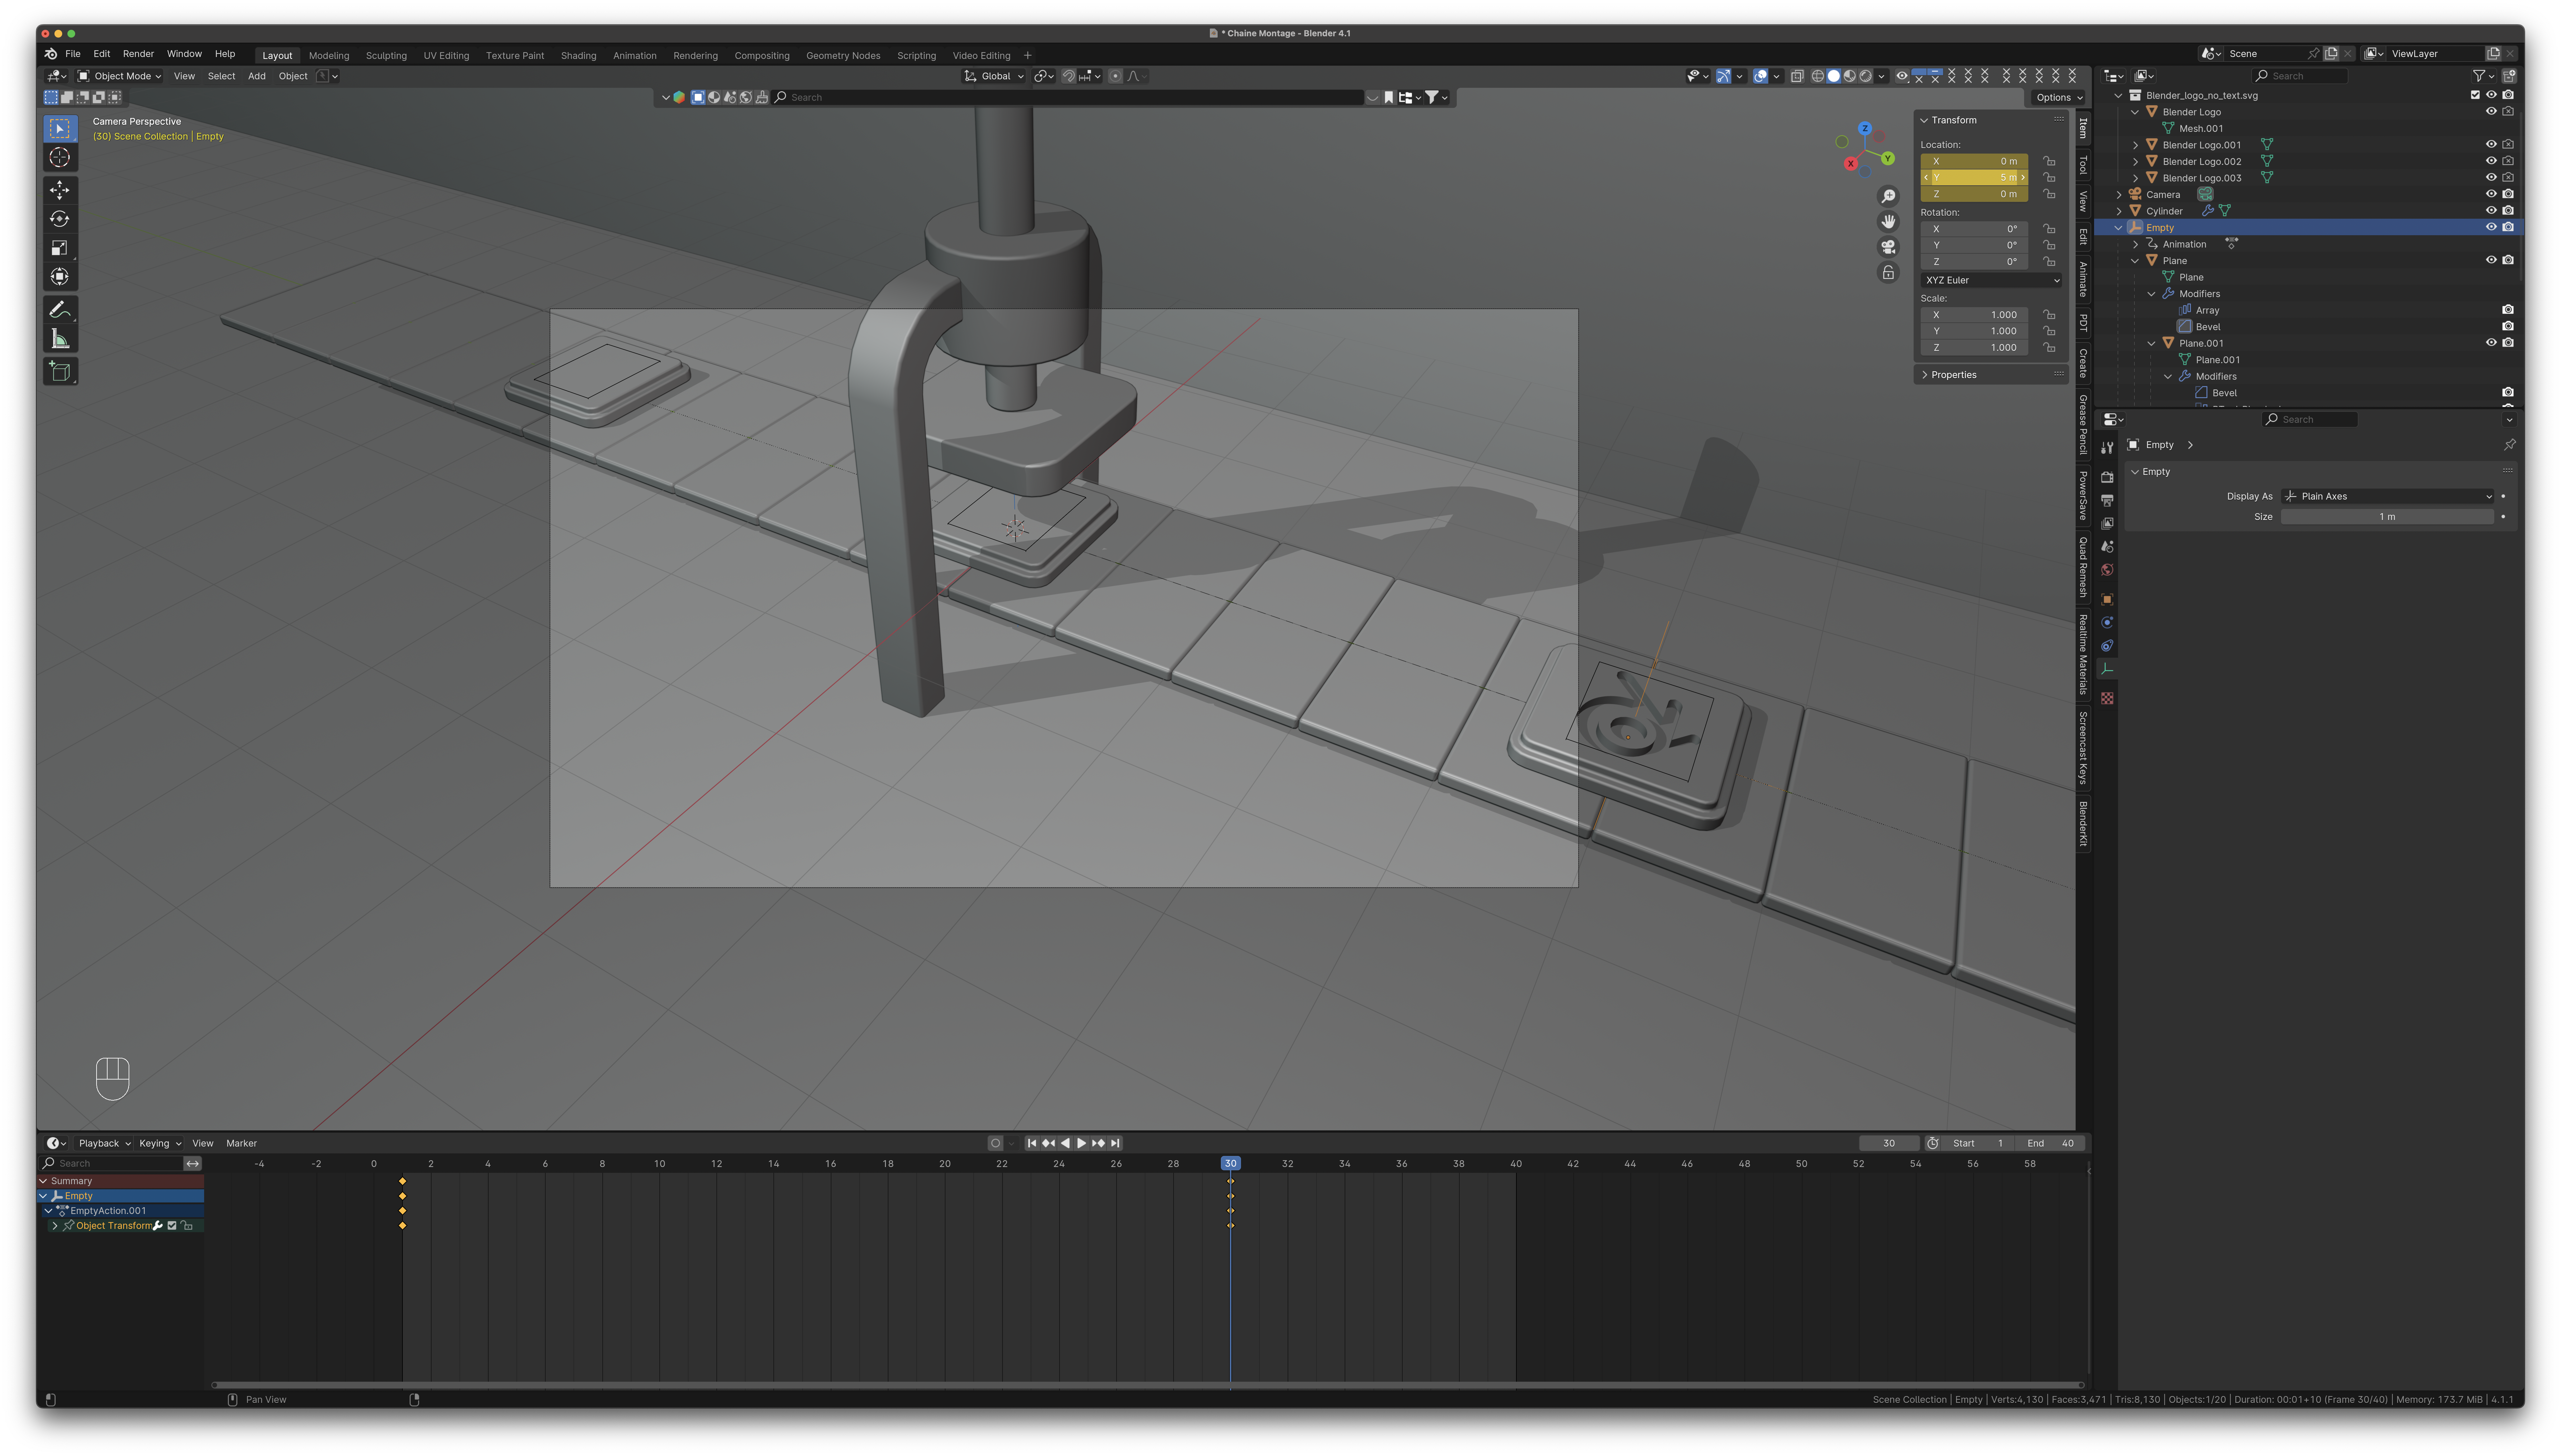Lock the Location X value
This screenshot has height=1456, width=2561.
pyautogui.click(x=2049, y=161)
